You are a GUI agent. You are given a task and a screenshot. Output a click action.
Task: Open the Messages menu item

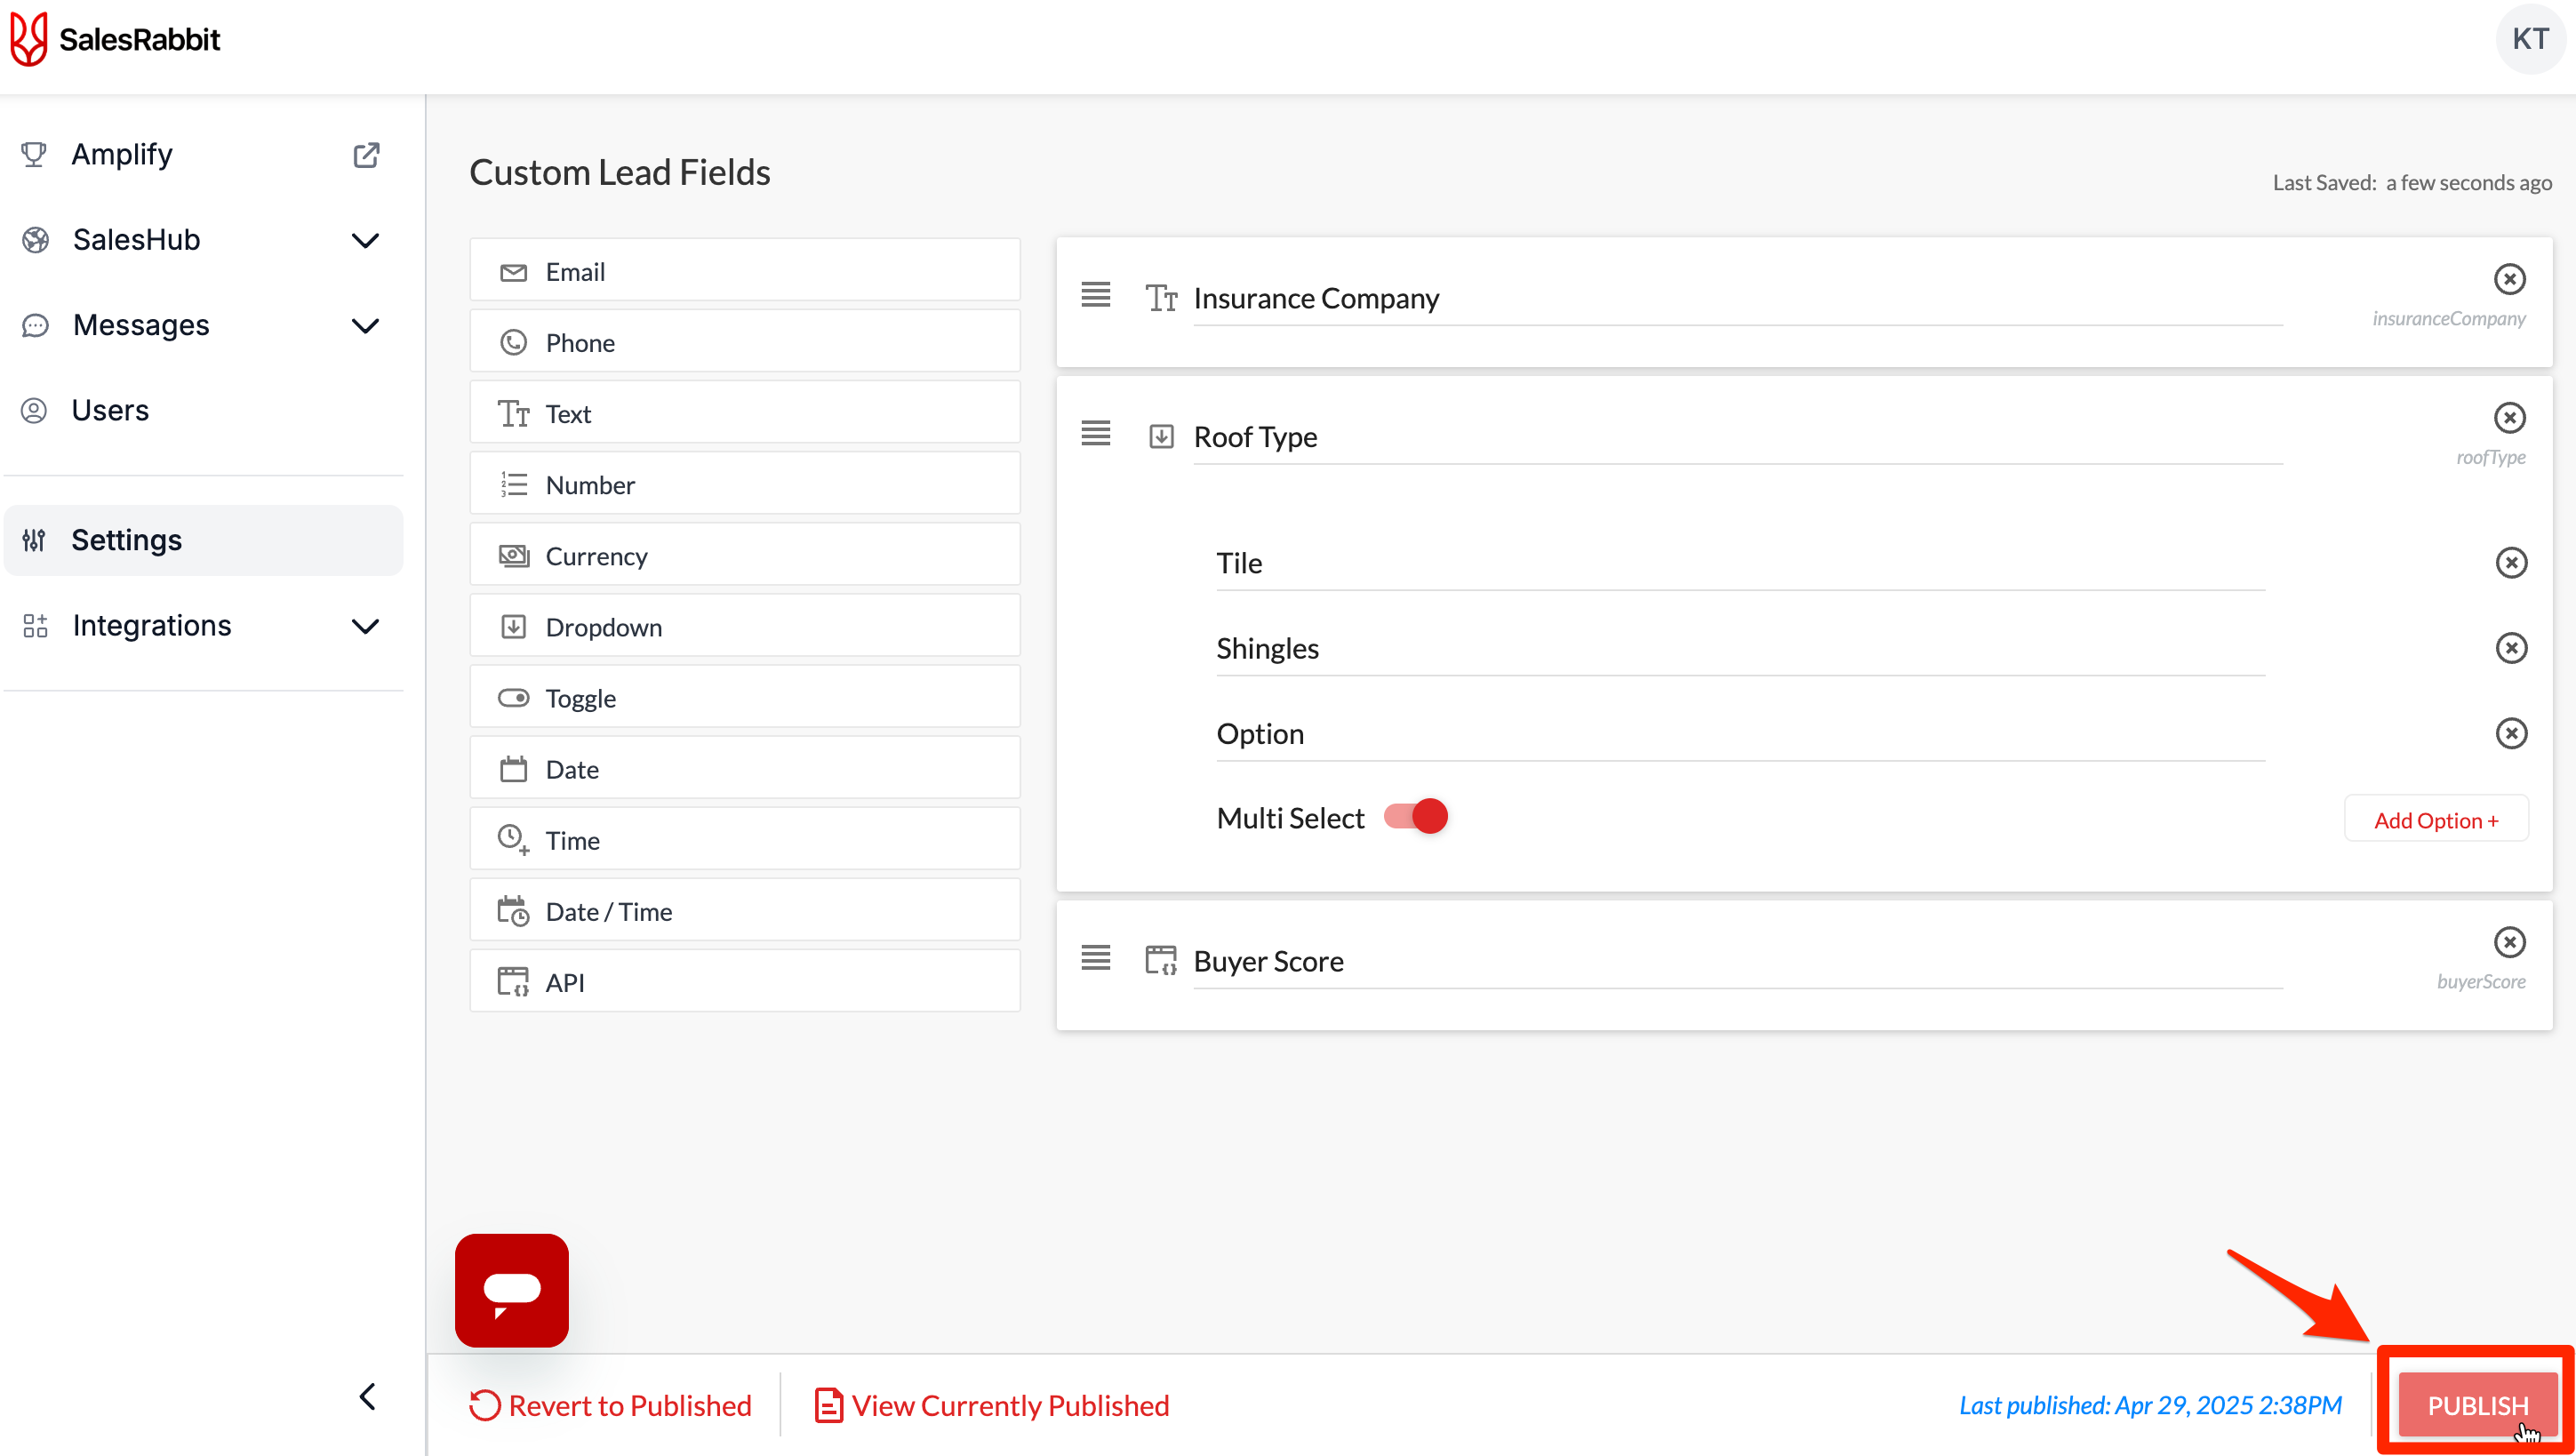(141, 325)
